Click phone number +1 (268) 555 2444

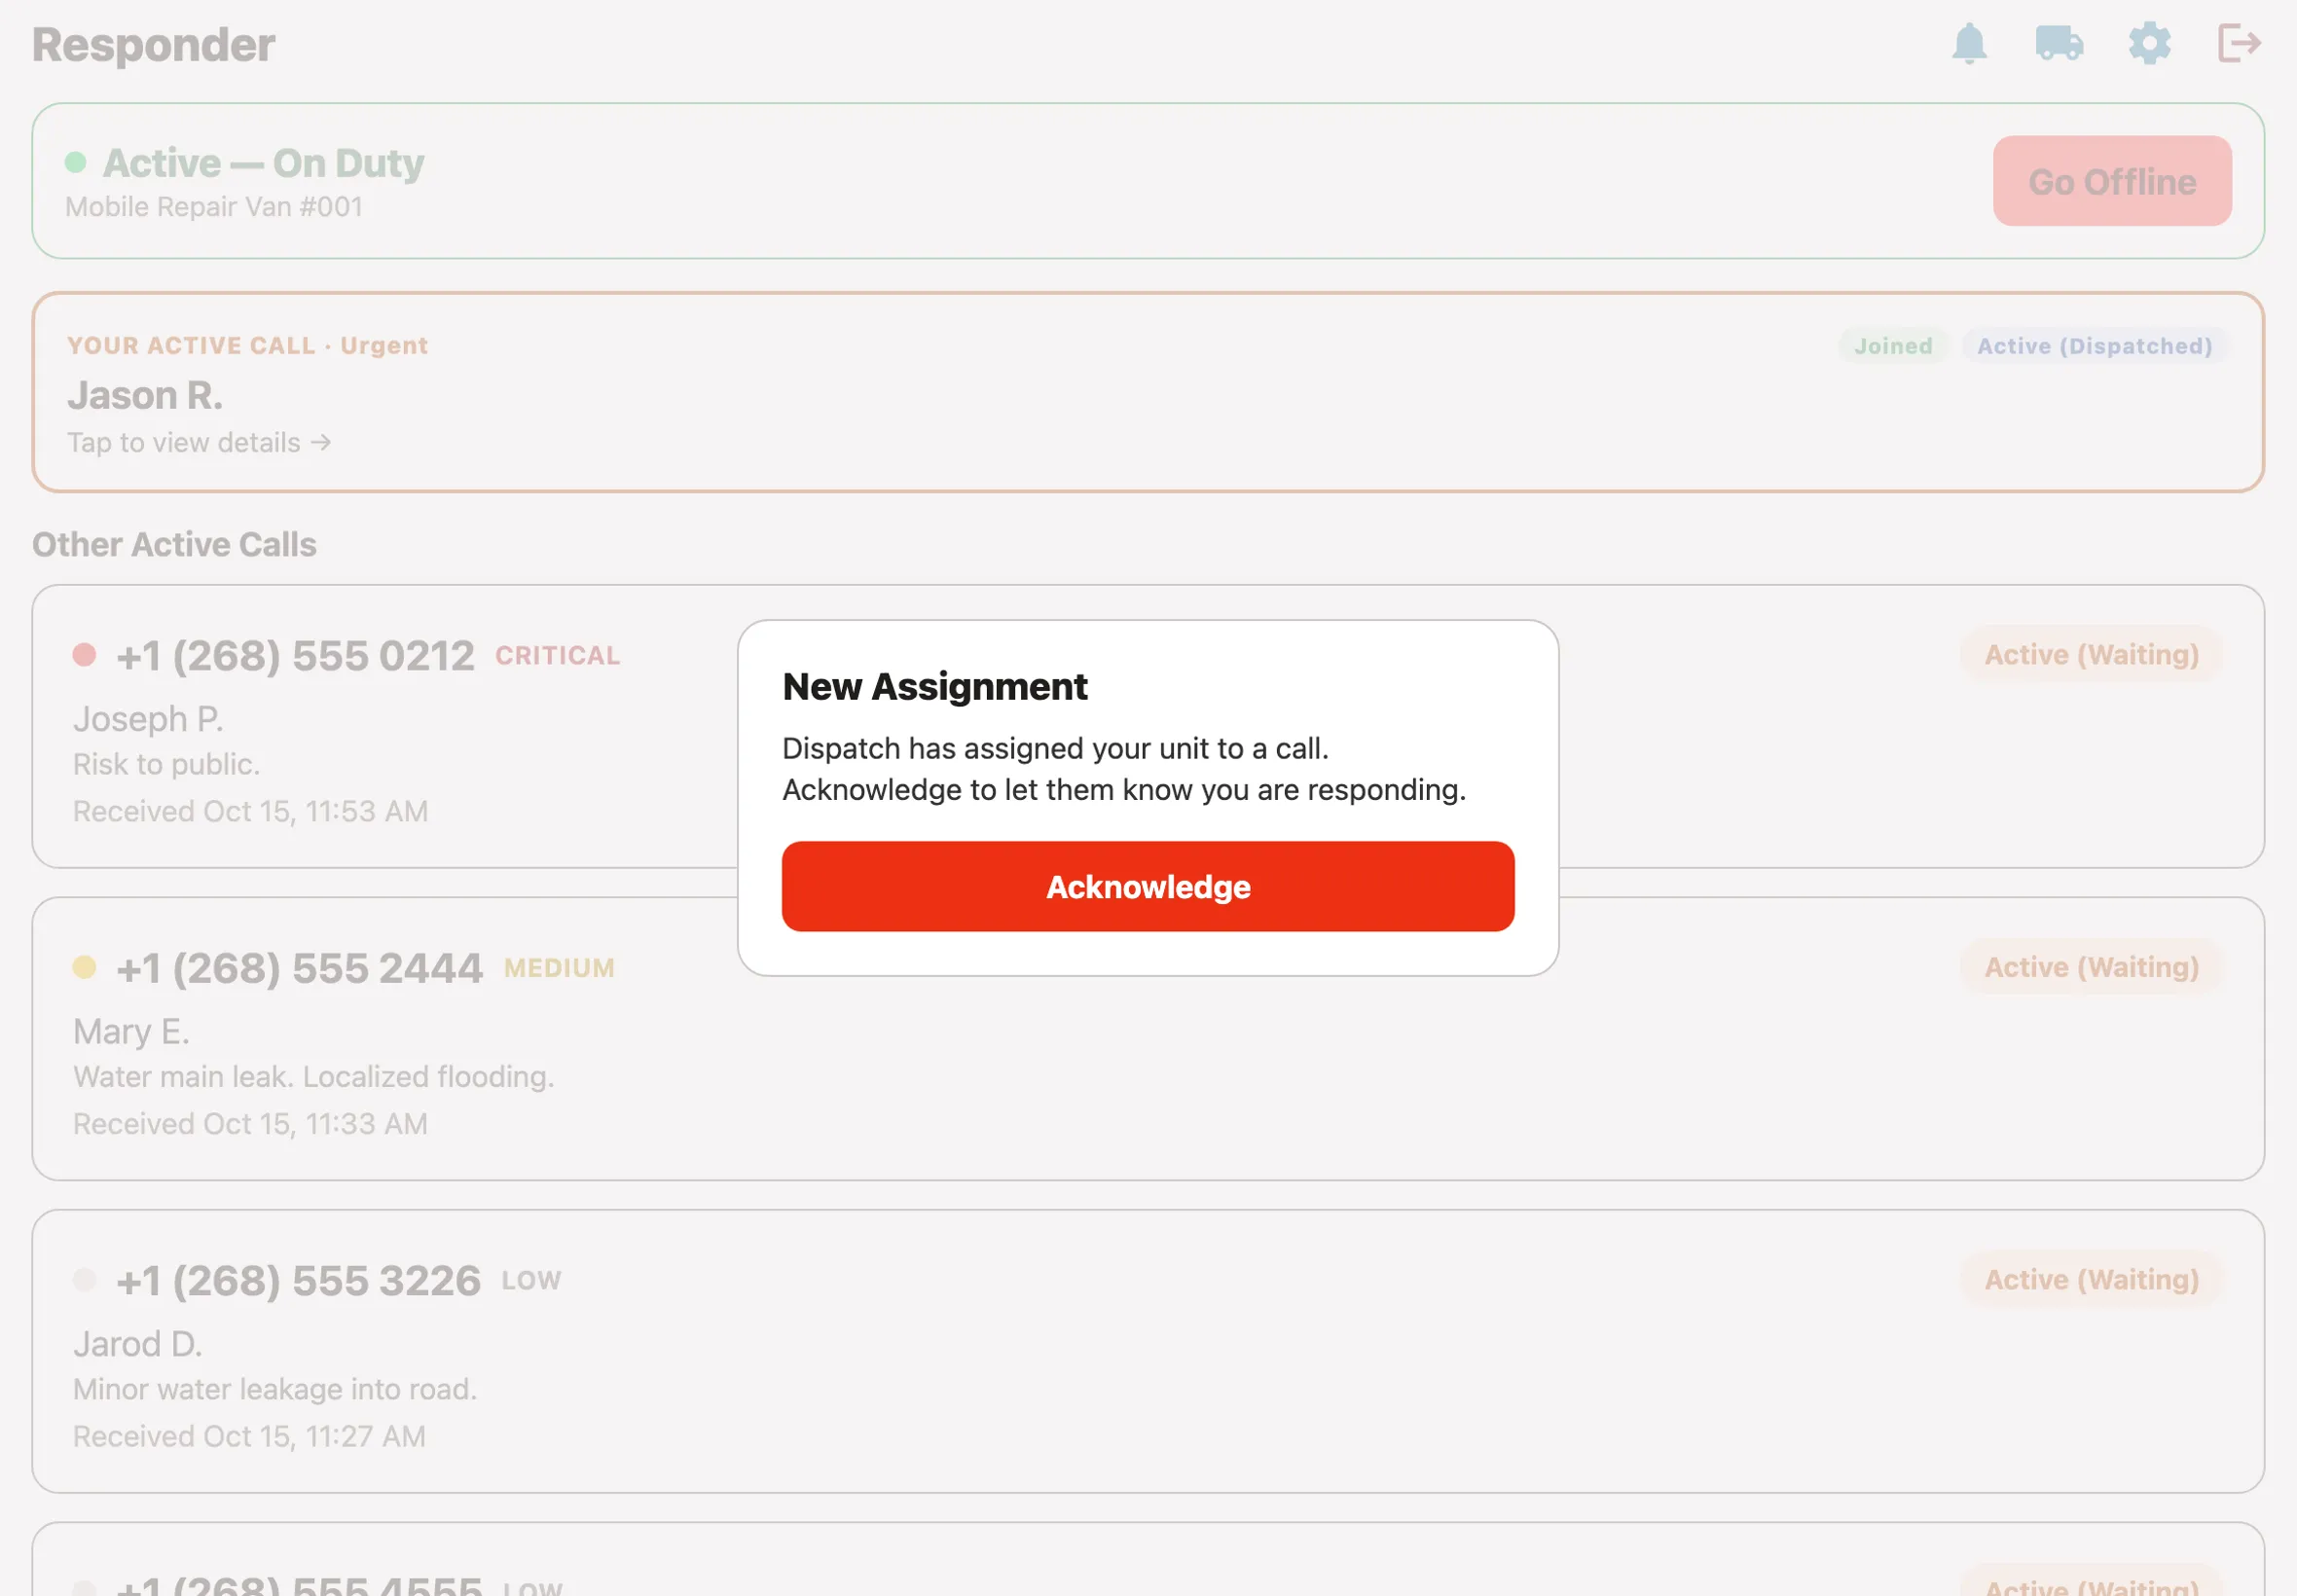coord(299,968)
